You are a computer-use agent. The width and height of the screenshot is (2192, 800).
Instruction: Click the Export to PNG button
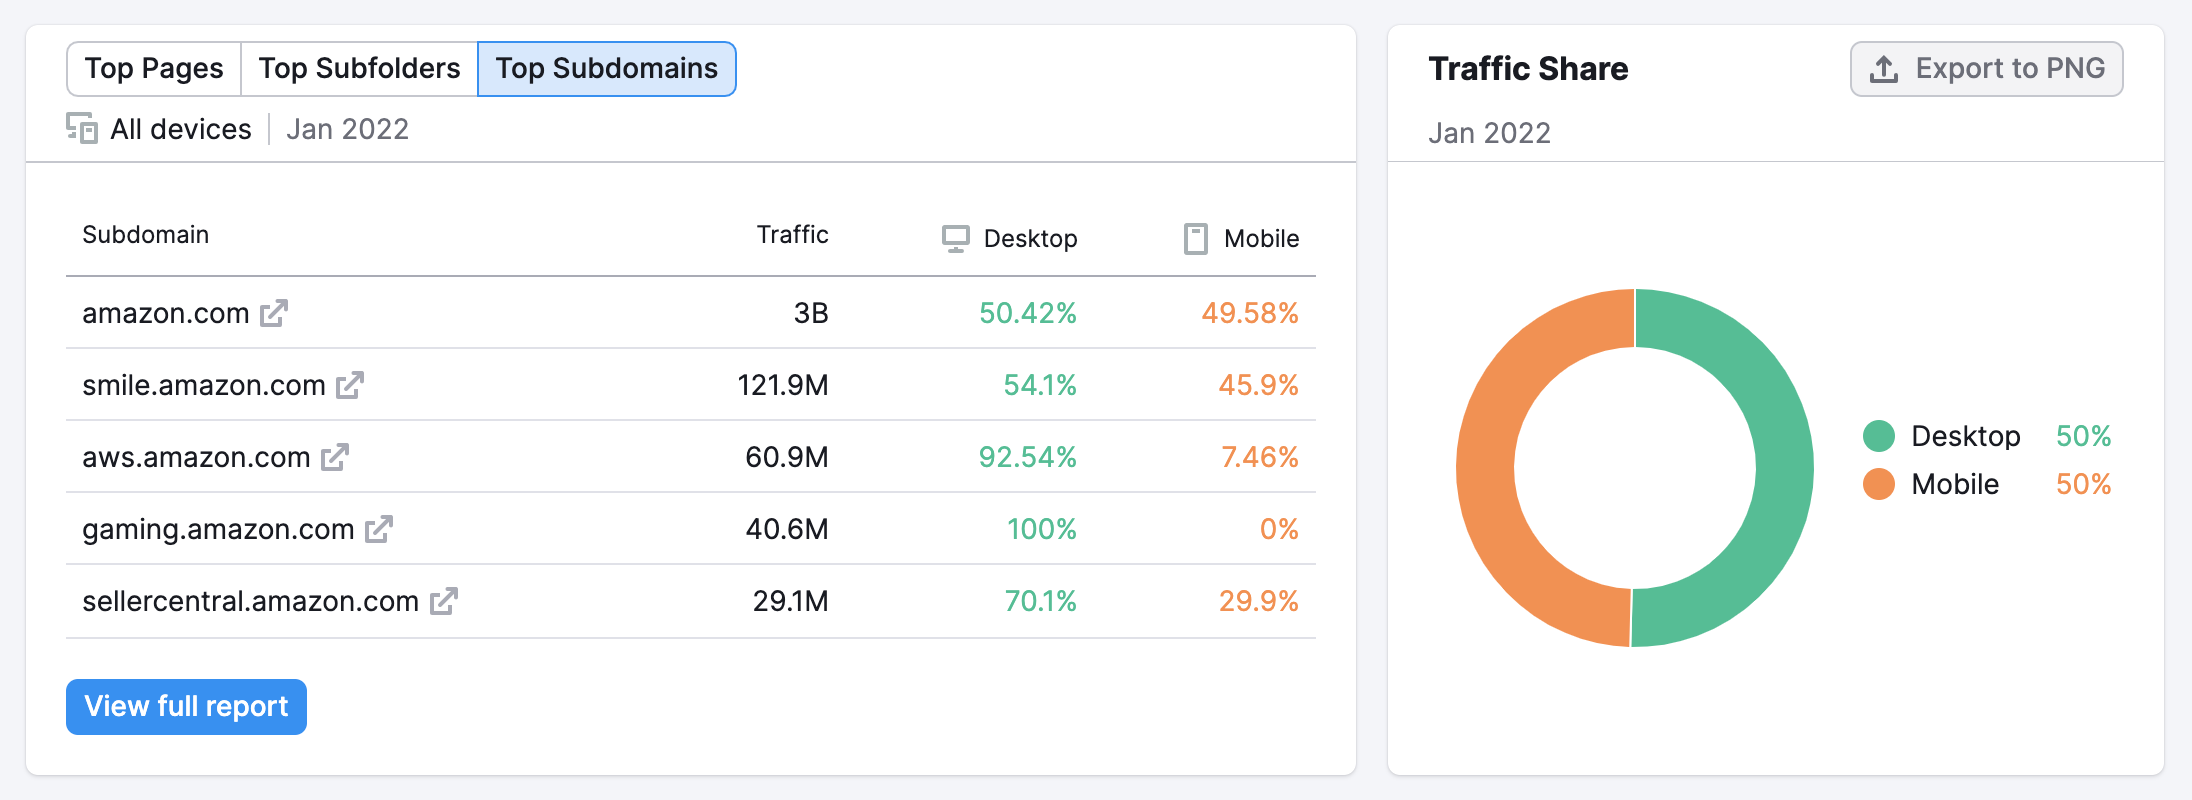[1987, 69]
